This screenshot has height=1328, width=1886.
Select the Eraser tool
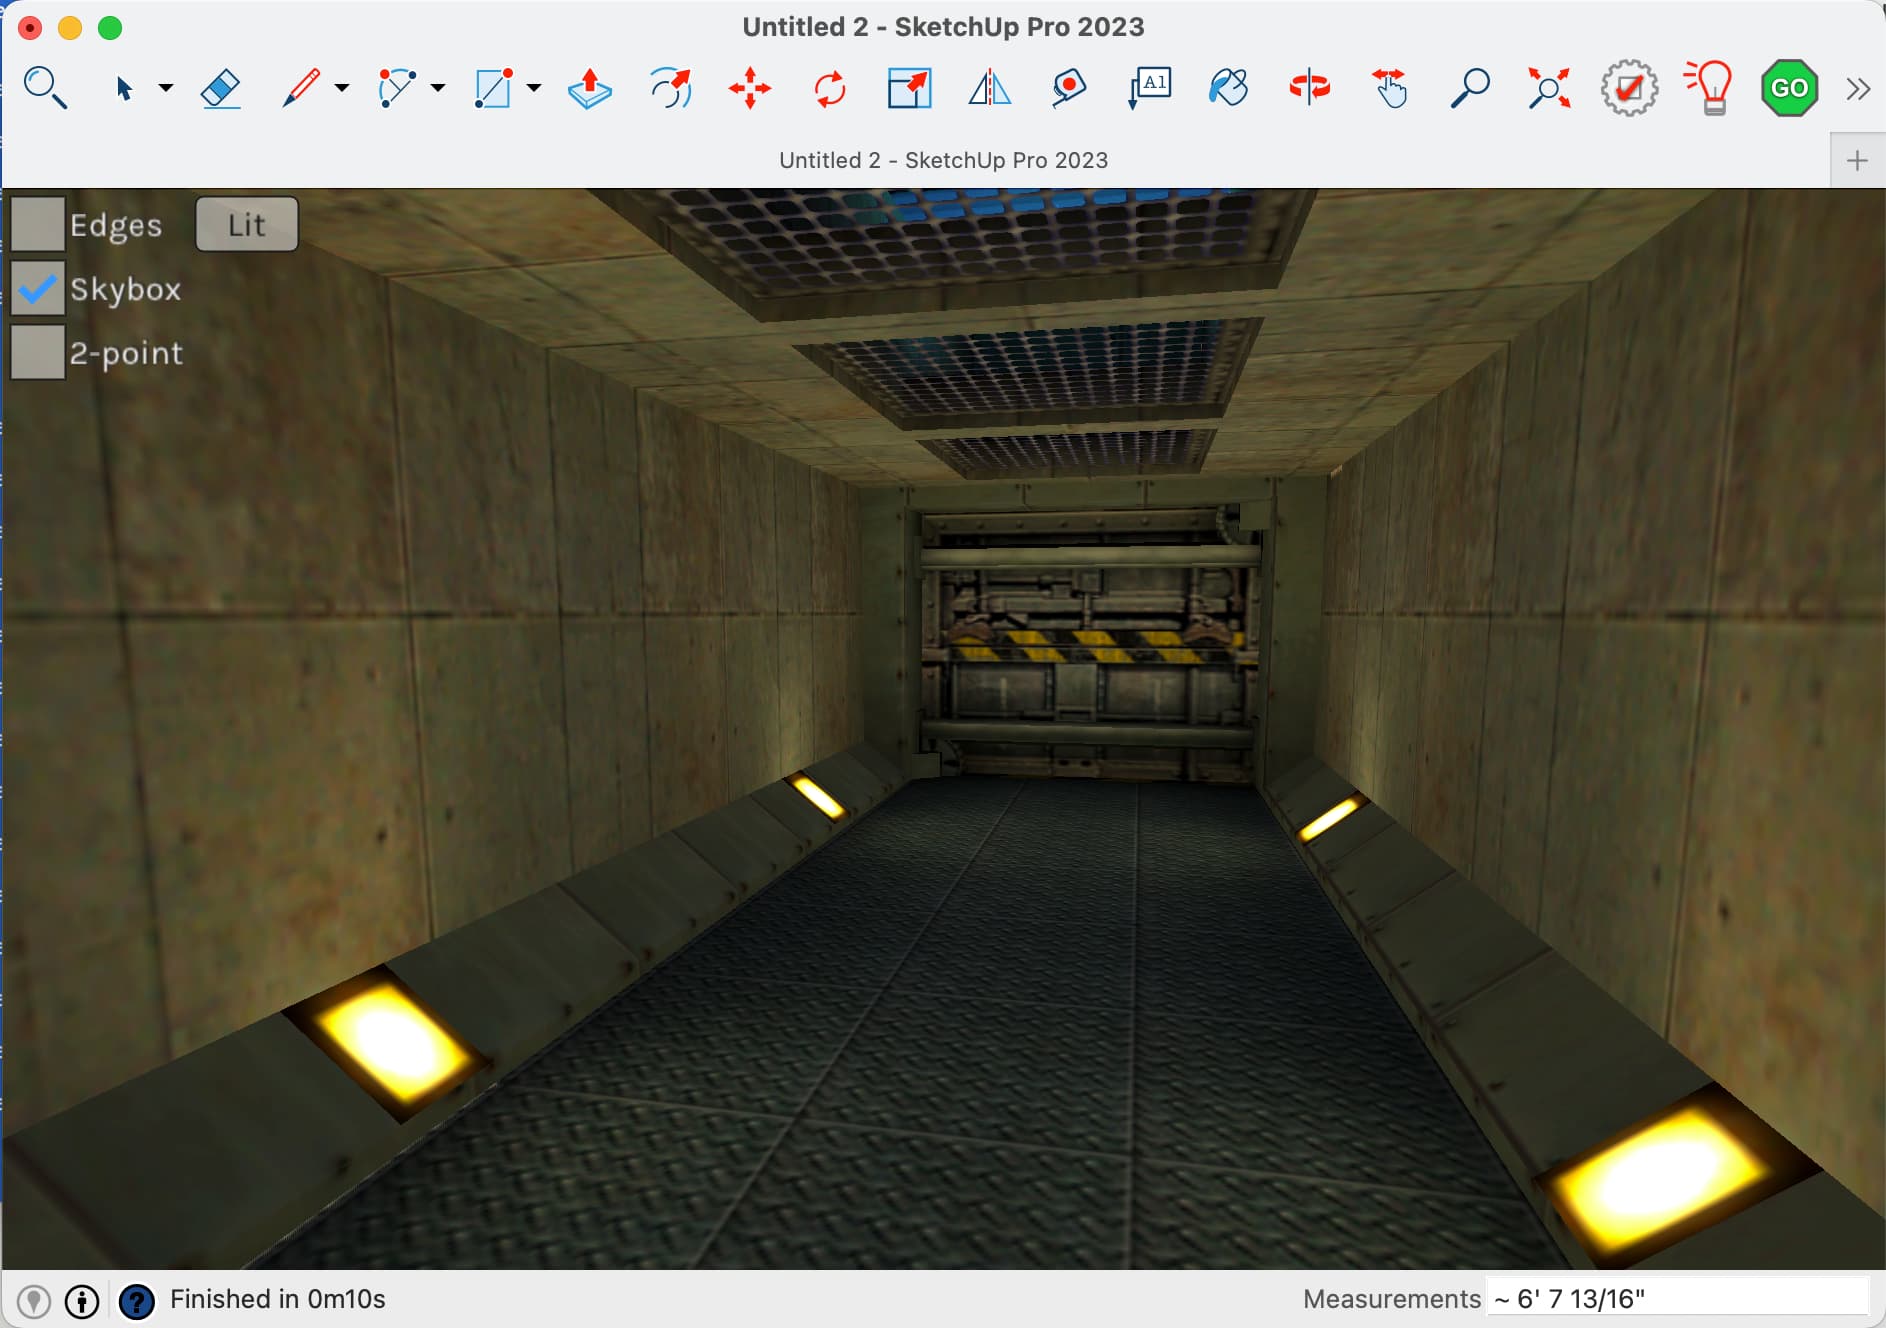point(222,88)
